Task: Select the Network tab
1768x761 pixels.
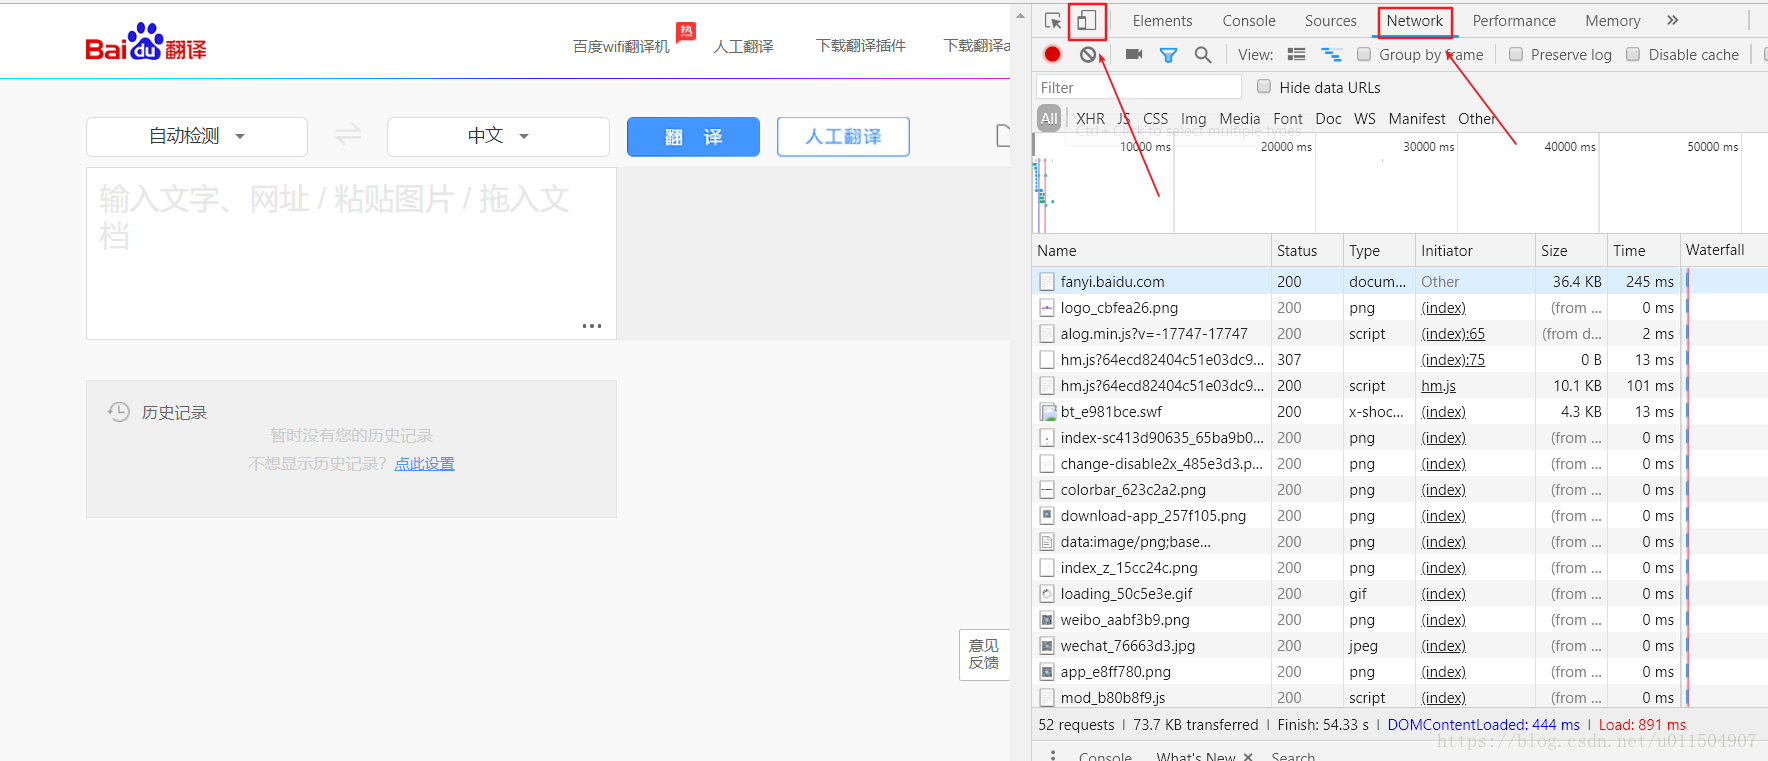Action: tap(1415, 21)
